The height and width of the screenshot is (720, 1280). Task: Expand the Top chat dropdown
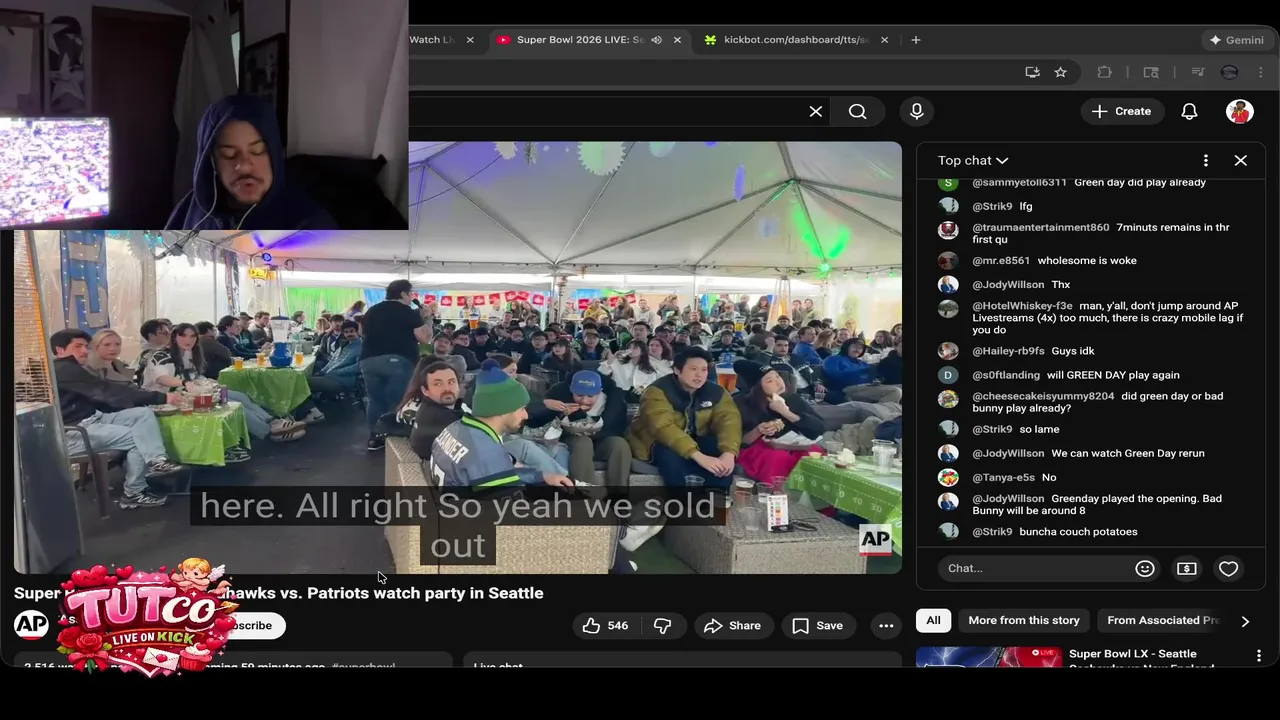[x=973, y=160]
